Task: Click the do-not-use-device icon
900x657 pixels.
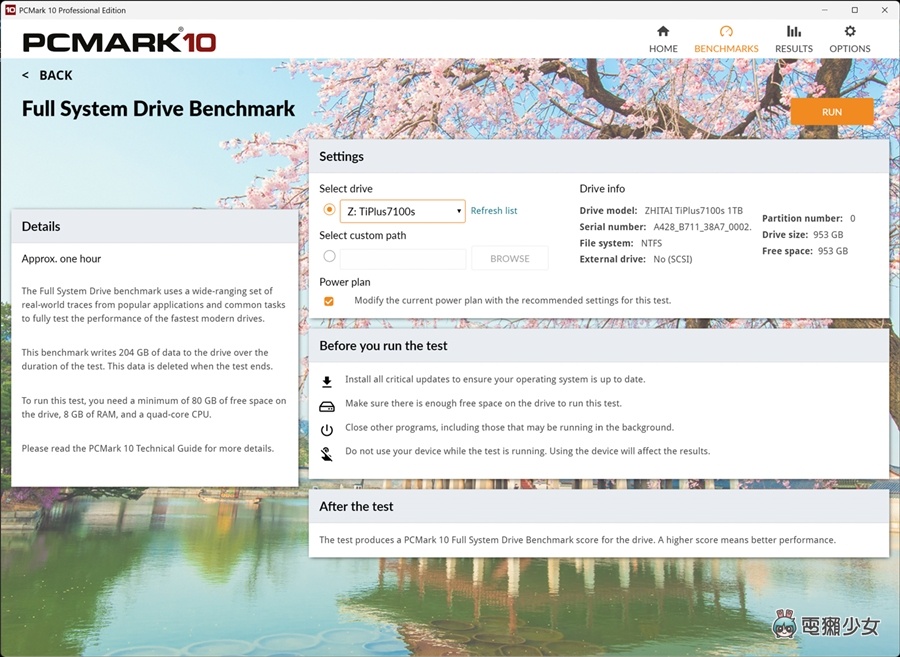Action: coord(327,453)
